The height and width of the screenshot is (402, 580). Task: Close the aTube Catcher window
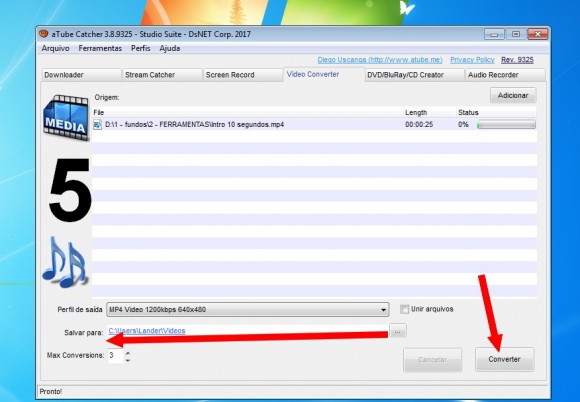537,34
